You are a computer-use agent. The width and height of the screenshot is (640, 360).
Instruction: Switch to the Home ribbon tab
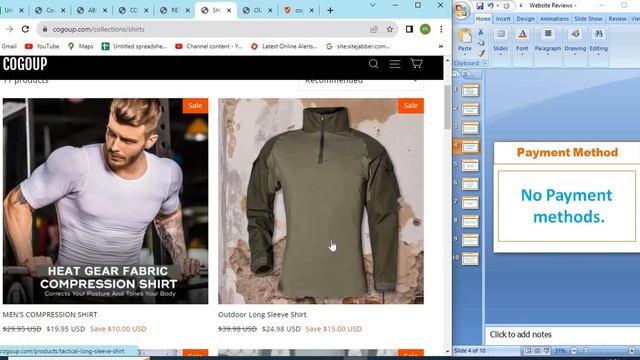tap(483, 19)
